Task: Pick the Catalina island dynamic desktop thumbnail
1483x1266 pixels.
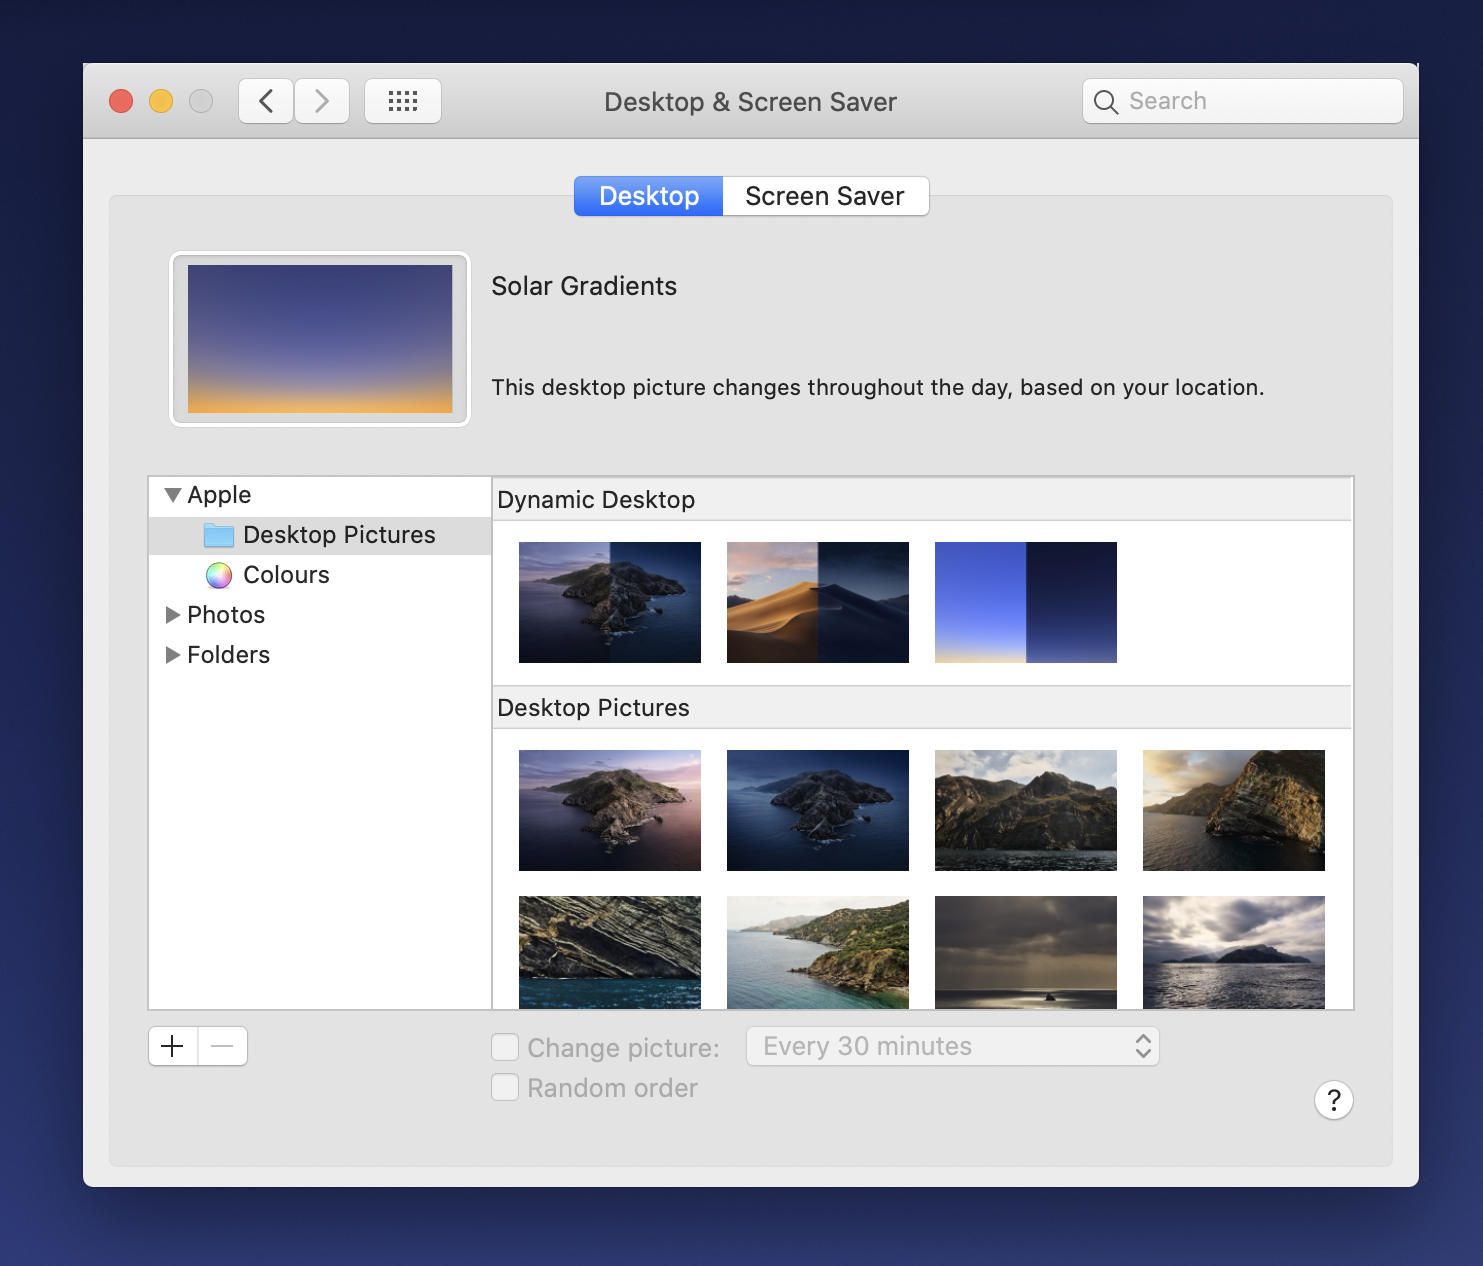Action: (609, 602)
